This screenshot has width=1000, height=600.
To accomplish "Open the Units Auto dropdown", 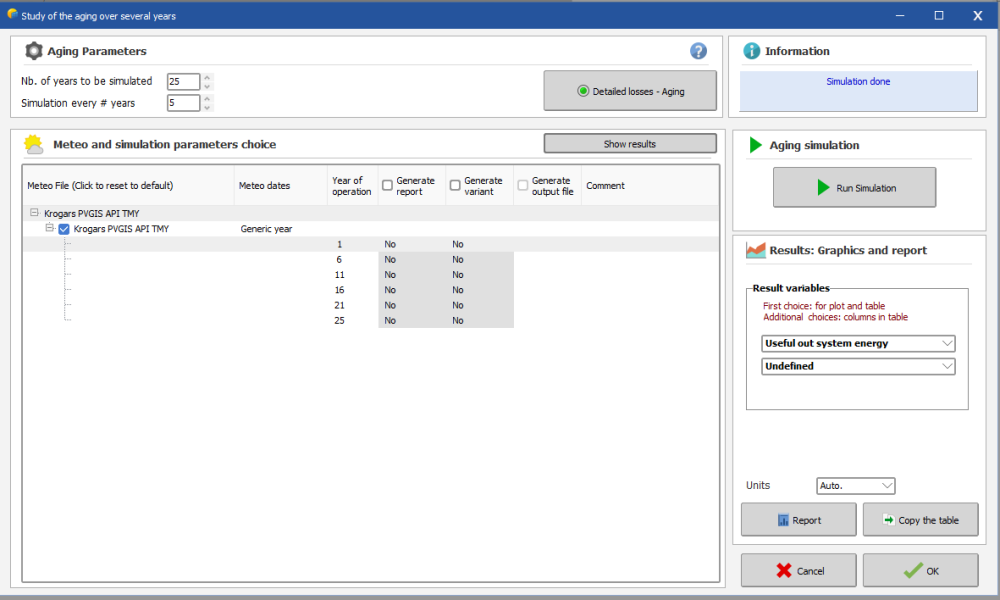I will click(x=855, y=485).
